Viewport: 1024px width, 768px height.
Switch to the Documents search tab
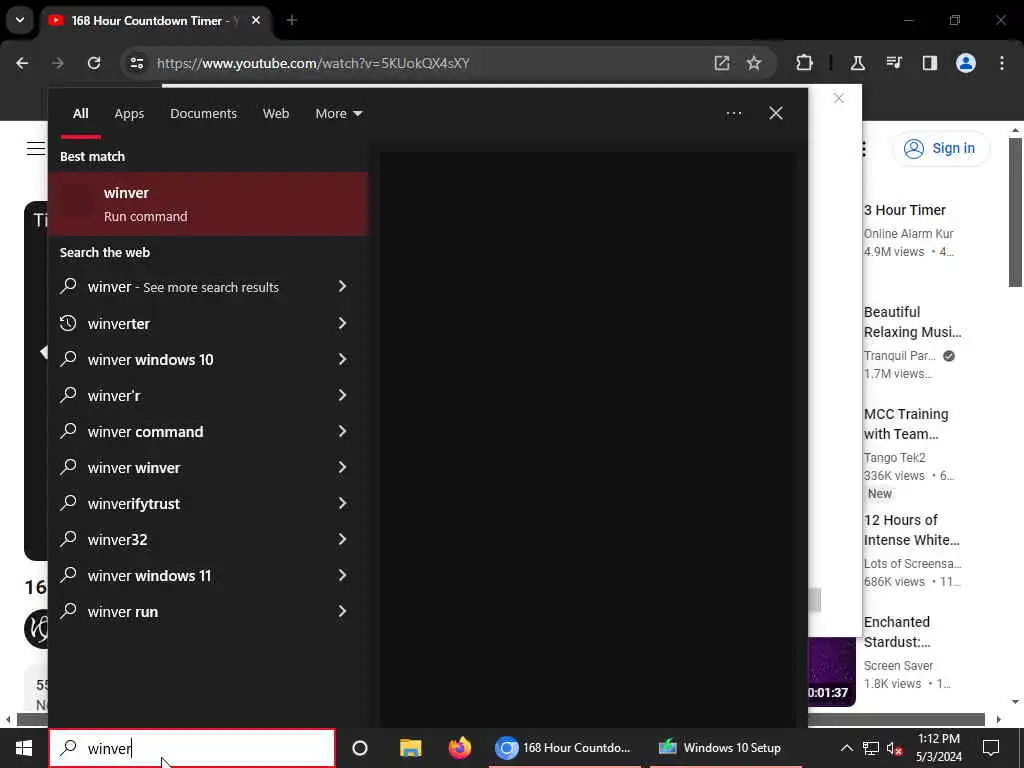click(x=203, y=114)
